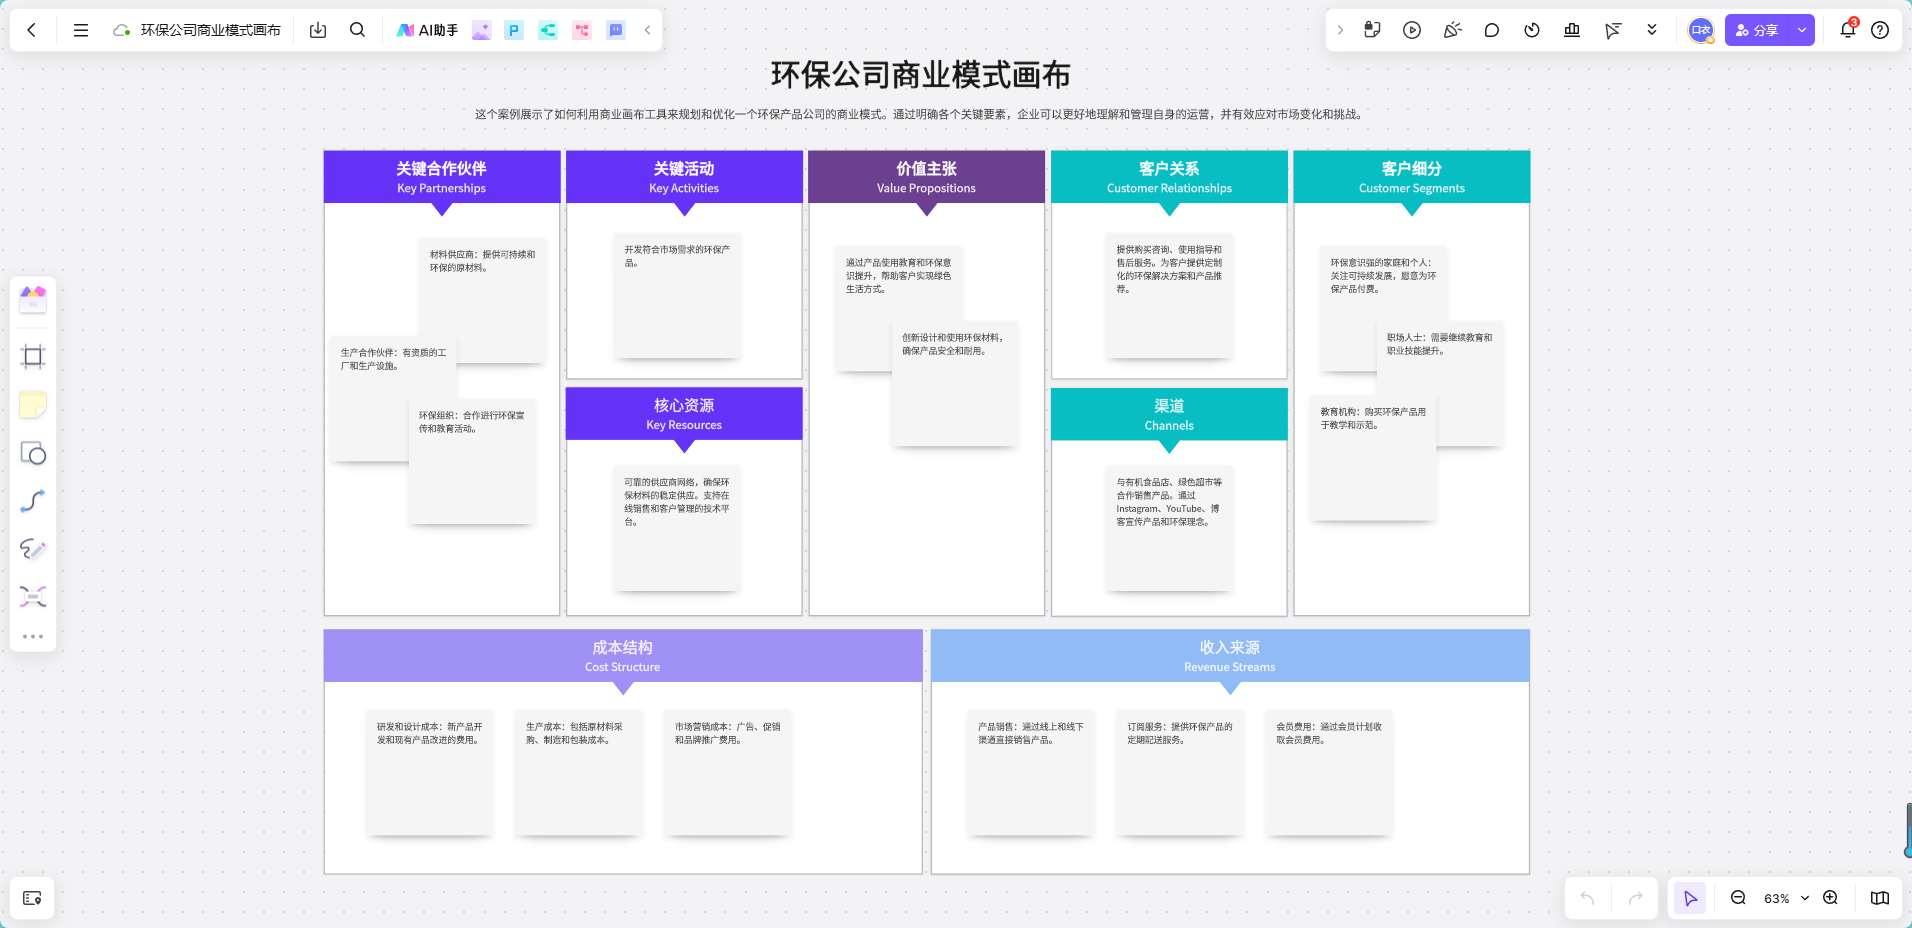The image size is (1912, 928).
Task: Select the cursor pointer mode
Action: click(x=1690, y=898)
